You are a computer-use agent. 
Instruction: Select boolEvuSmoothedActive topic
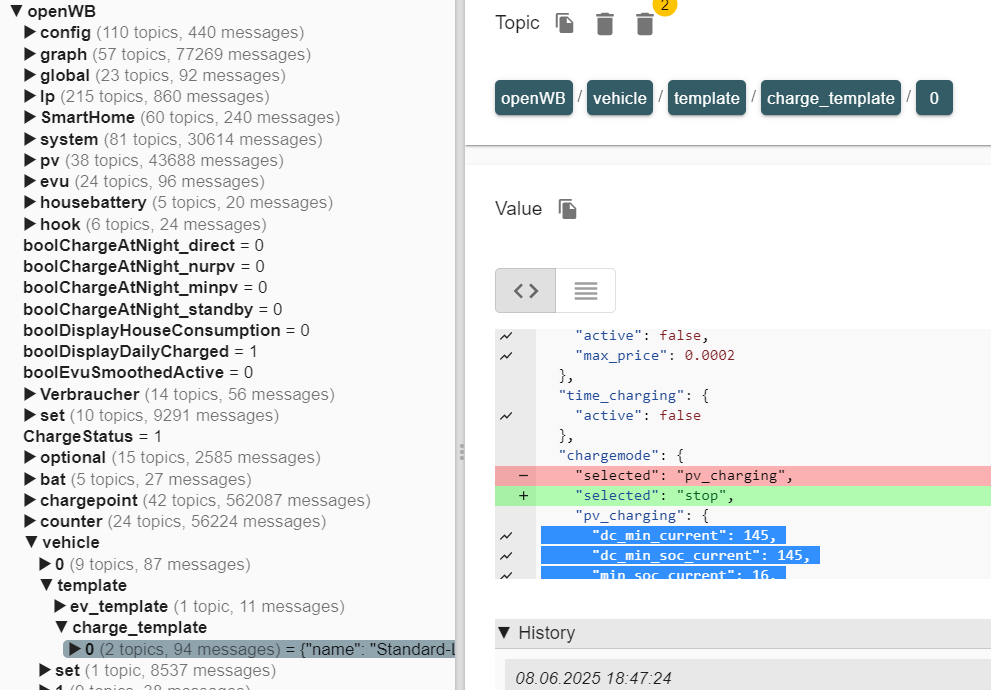point(138,372)
